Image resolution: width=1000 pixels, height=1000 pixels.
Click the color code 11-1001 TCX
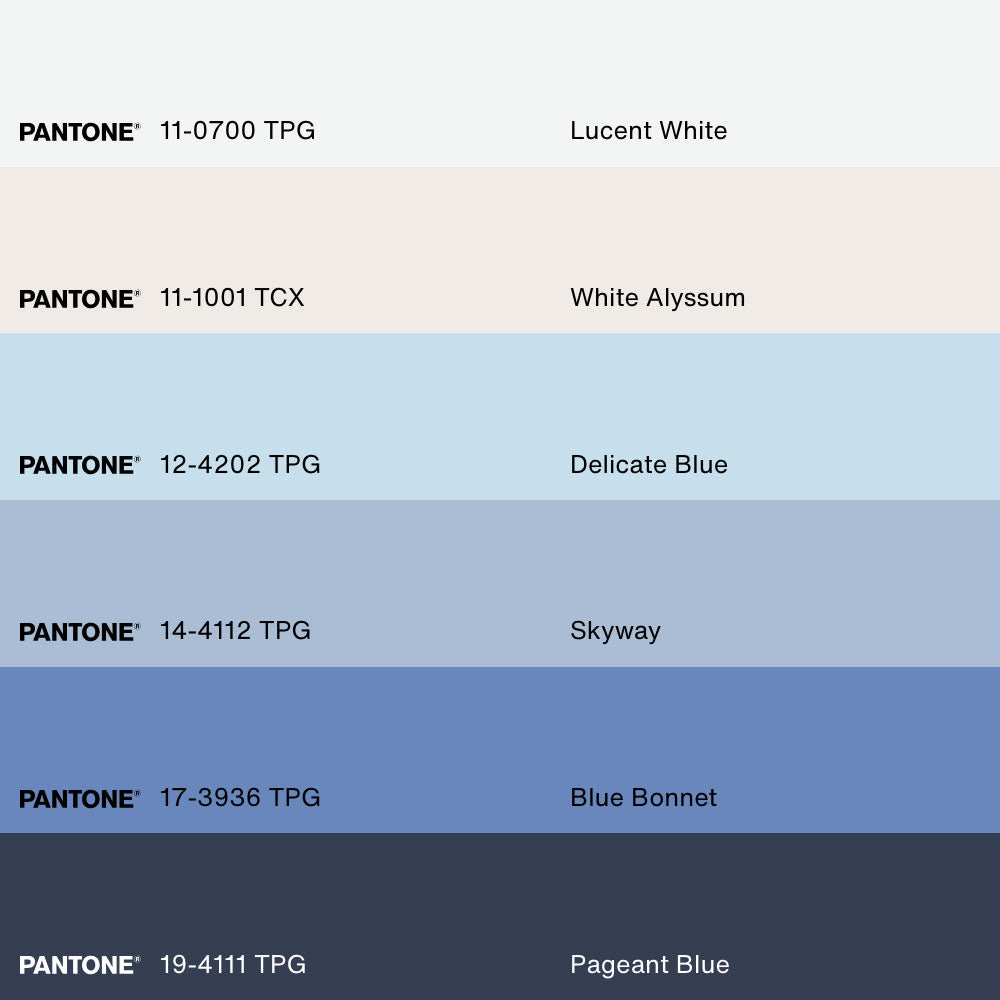(x=232, y=298)
